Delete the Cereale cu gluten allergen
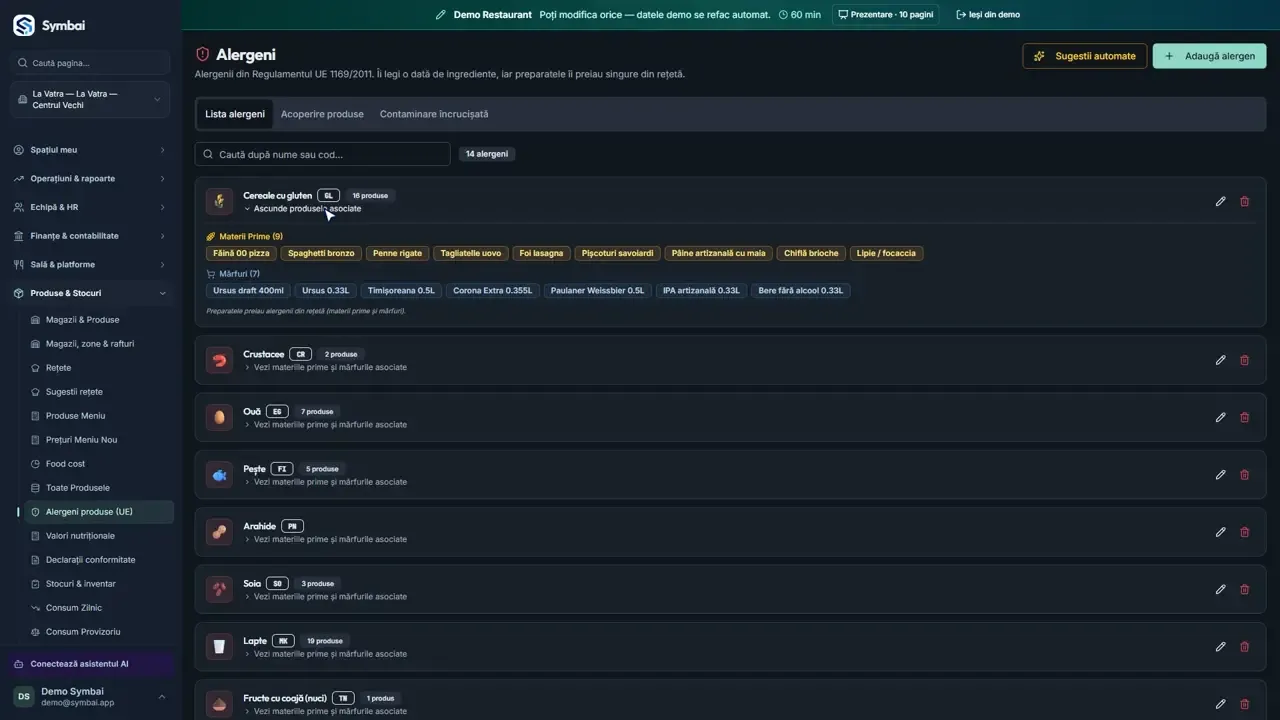The image size is (1280, 720). [1244, 201]
